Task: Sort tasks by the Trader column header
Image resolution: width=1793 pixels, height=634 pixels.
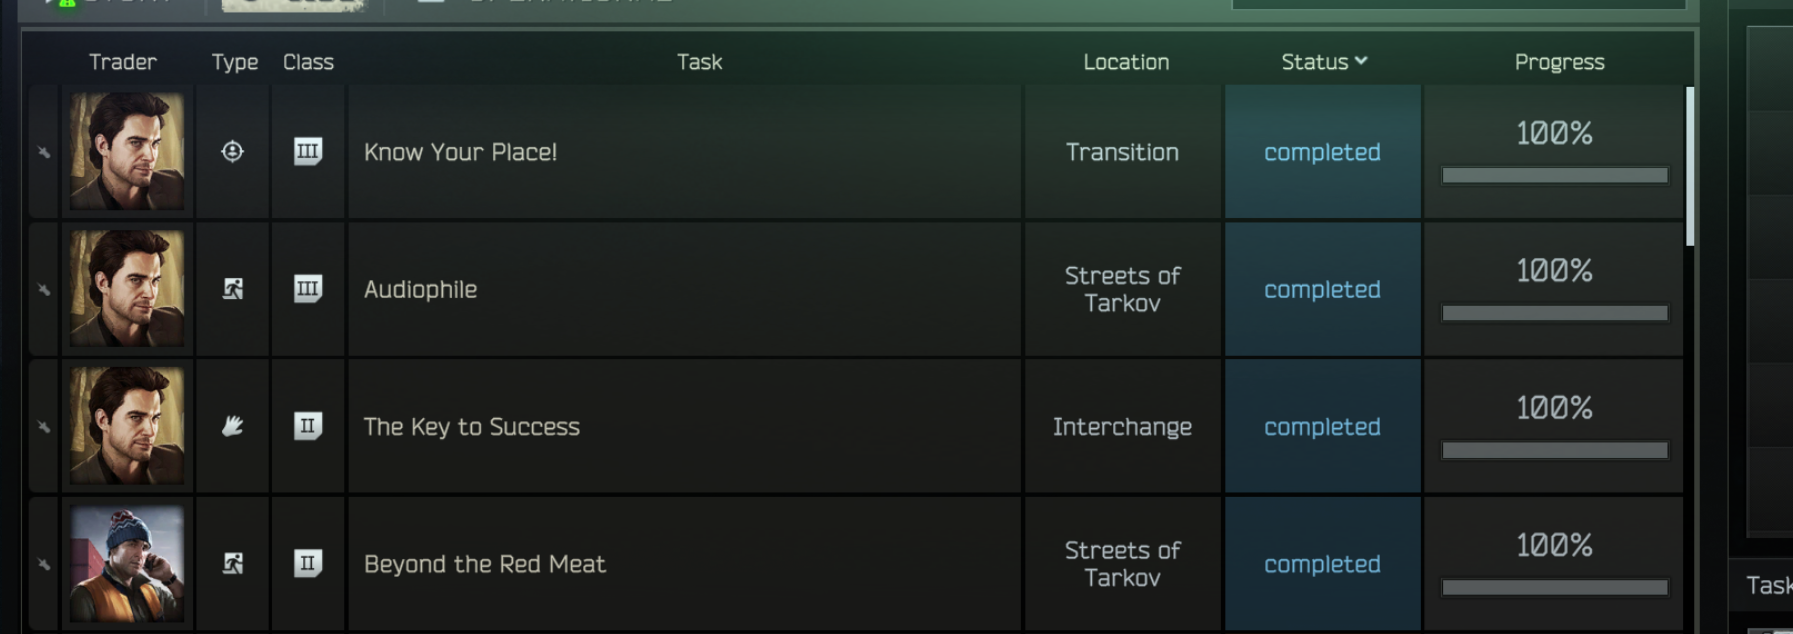Action: [x=123, y=62]
